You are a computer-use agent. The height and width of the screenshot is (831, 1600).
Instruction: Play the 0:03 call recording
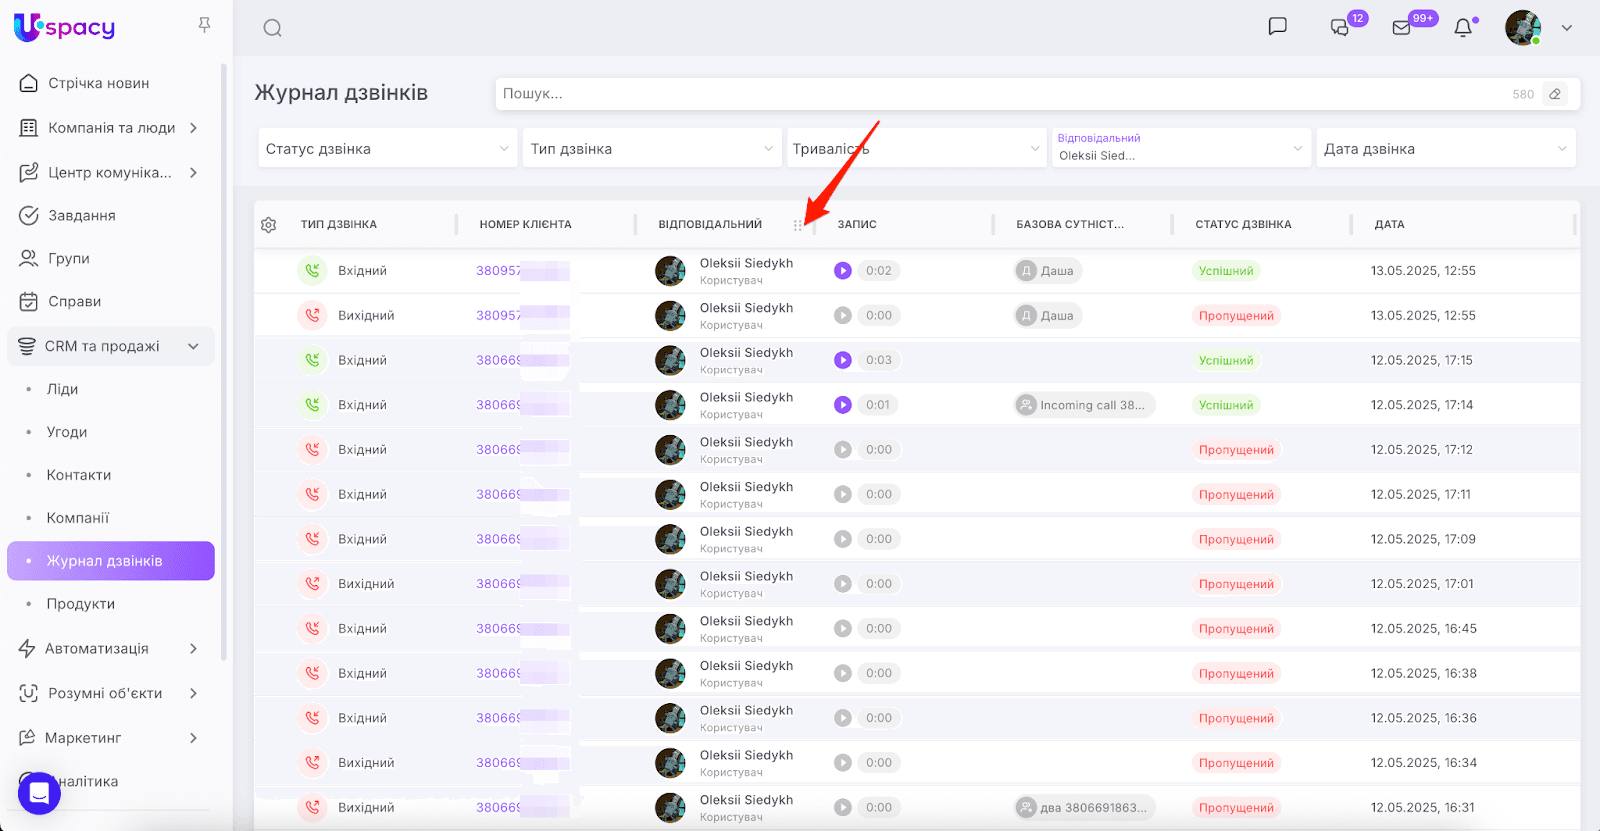(x=843, y=360)
